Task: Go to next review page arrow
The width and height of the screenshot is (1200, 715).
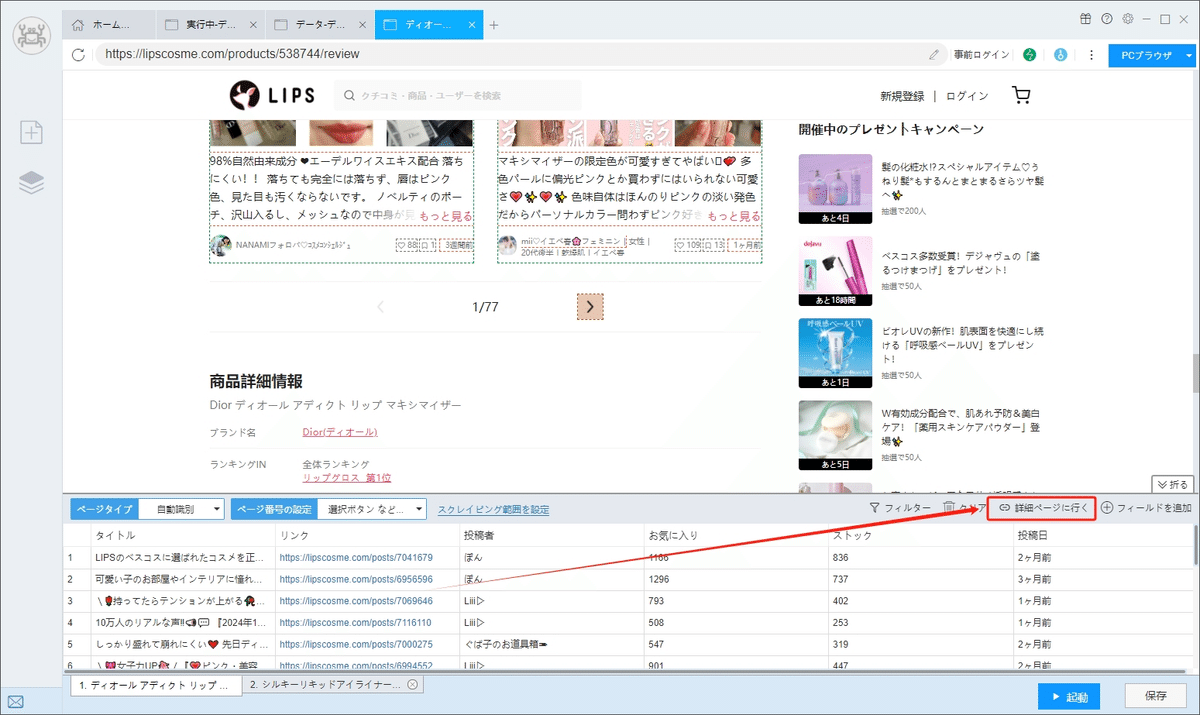Action: tap(590, 307)
